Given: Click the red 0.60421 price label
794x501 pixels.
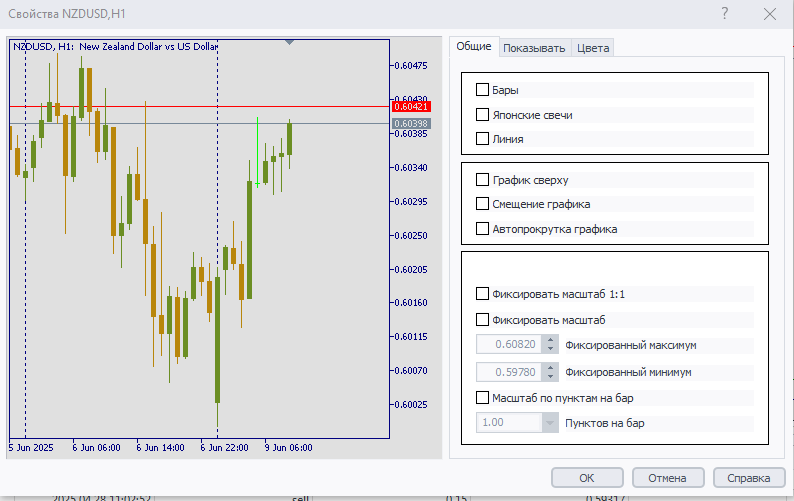Looking at the screenshot, I should coord(411,106).
